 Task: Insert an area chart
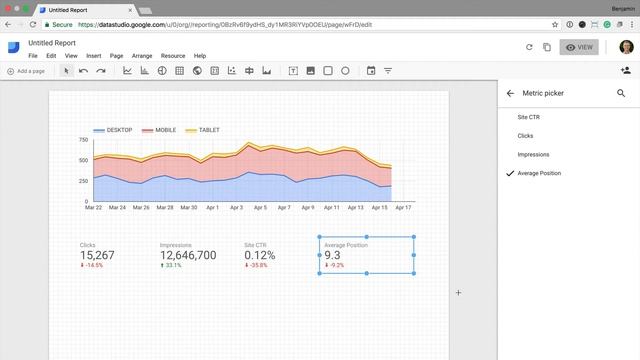(x=267, y=71)
